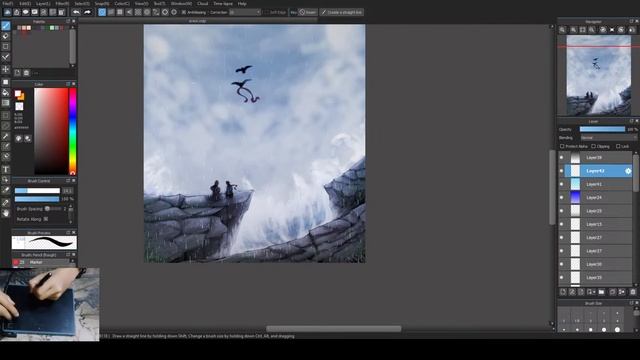Toggle the Soft Edge checkbox

point(266,13)
